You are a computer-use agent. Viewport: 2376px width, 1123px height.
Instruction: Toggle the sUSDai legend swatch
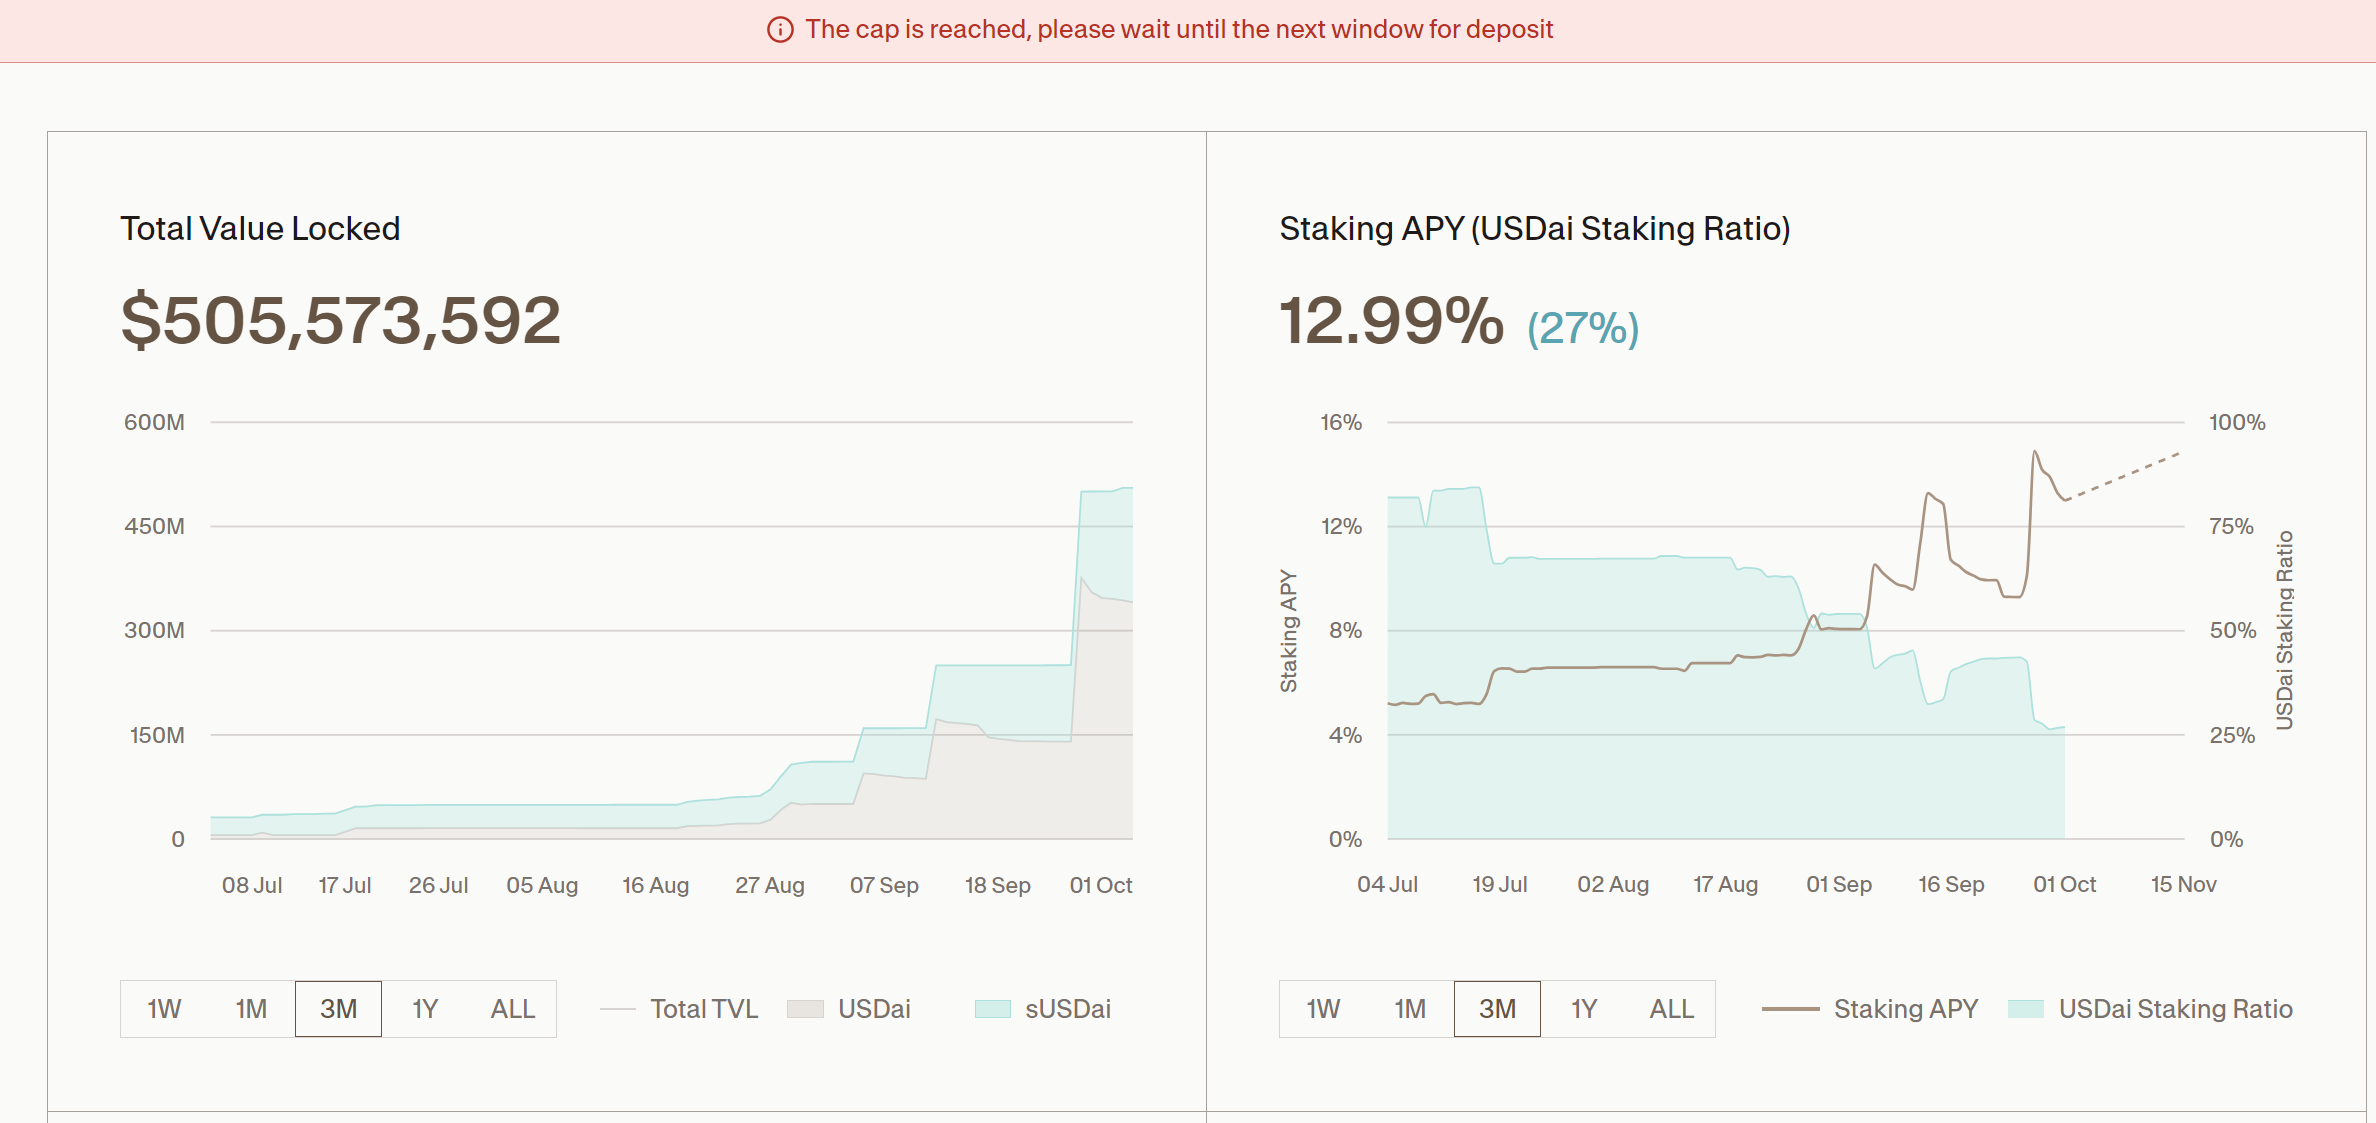tap(992, 1009)
